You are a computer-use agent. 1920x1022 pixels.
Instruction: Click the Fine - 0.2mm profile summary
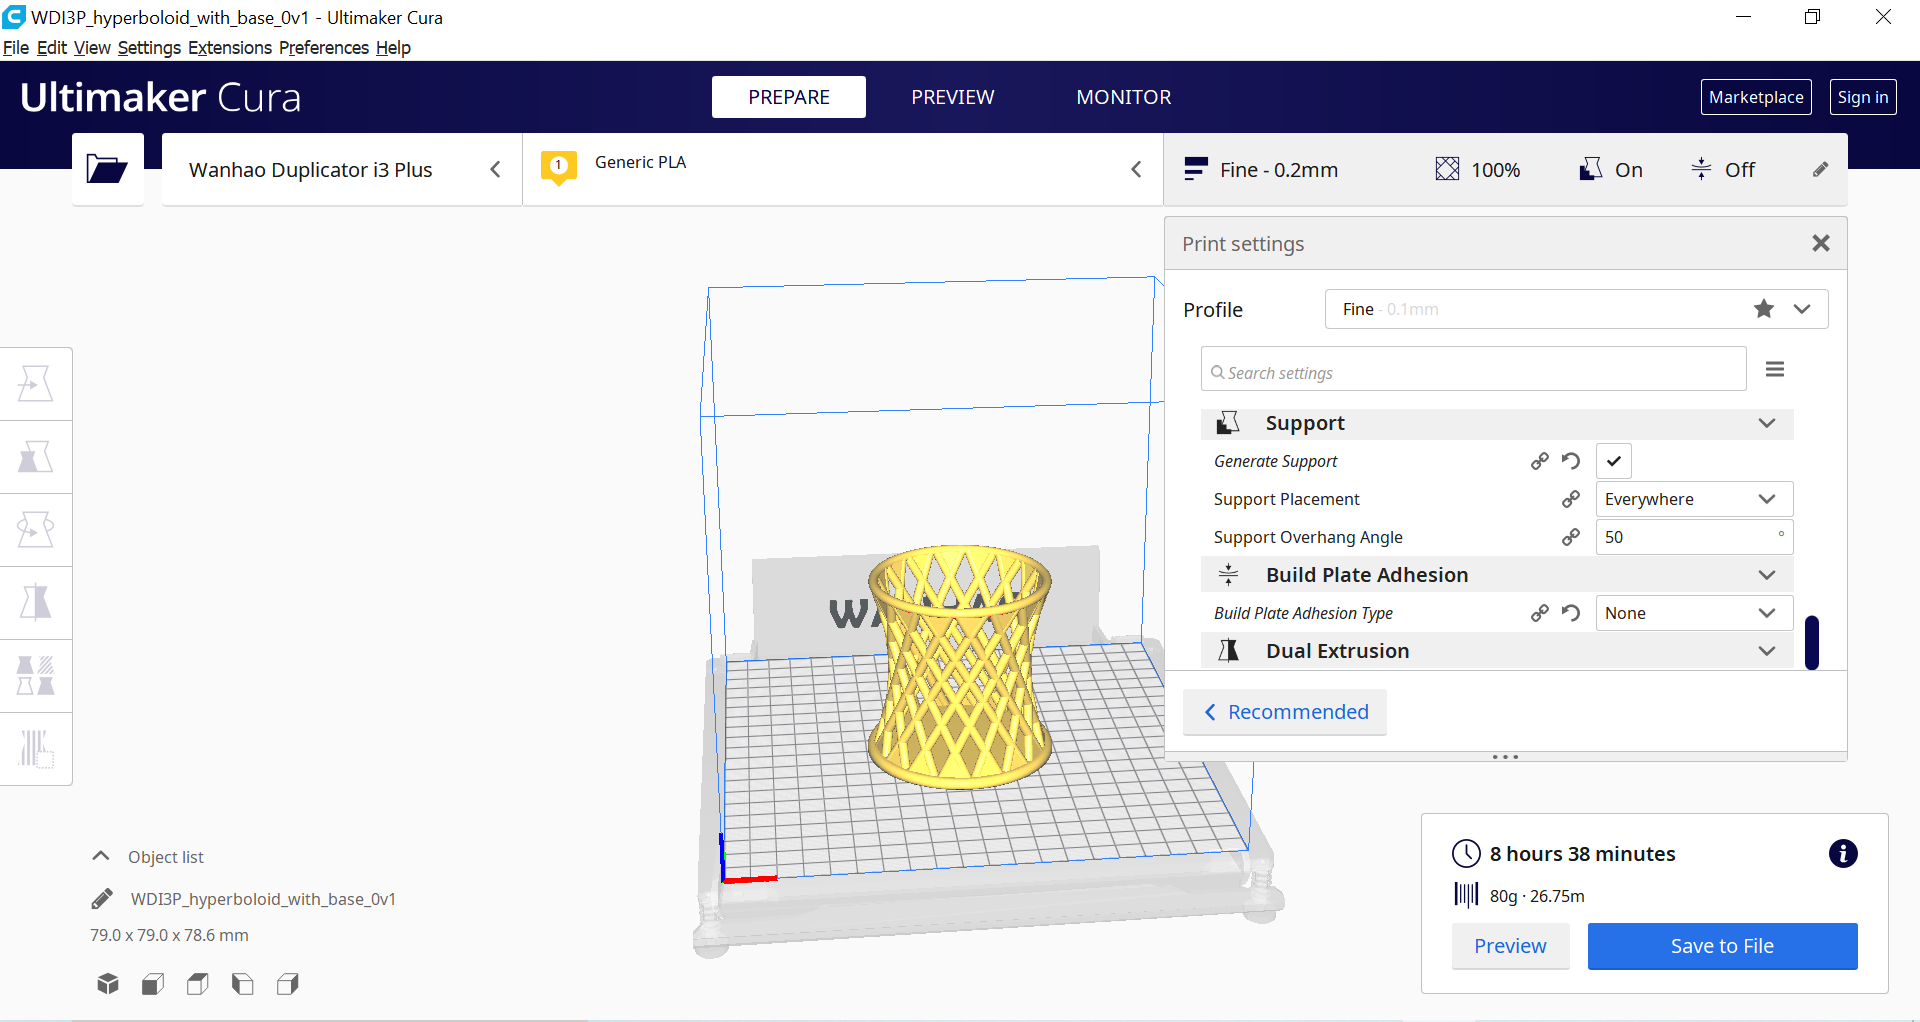tap(1261, 170)
